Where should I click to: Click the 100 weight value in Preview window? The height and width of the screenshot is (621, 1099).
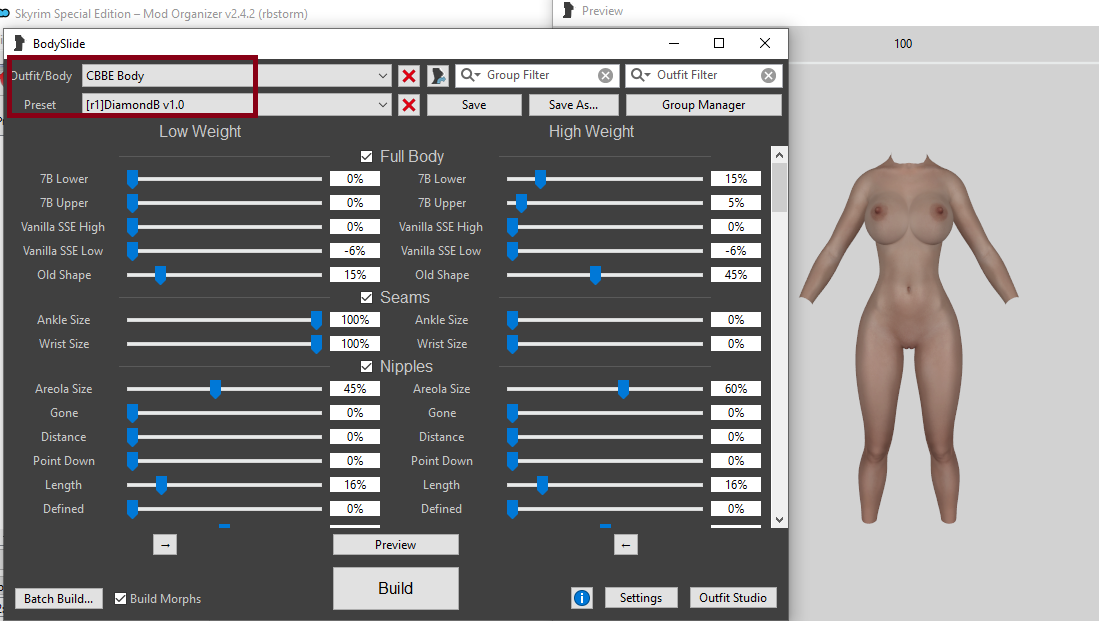pyautogui.click(x=903, y=44)
